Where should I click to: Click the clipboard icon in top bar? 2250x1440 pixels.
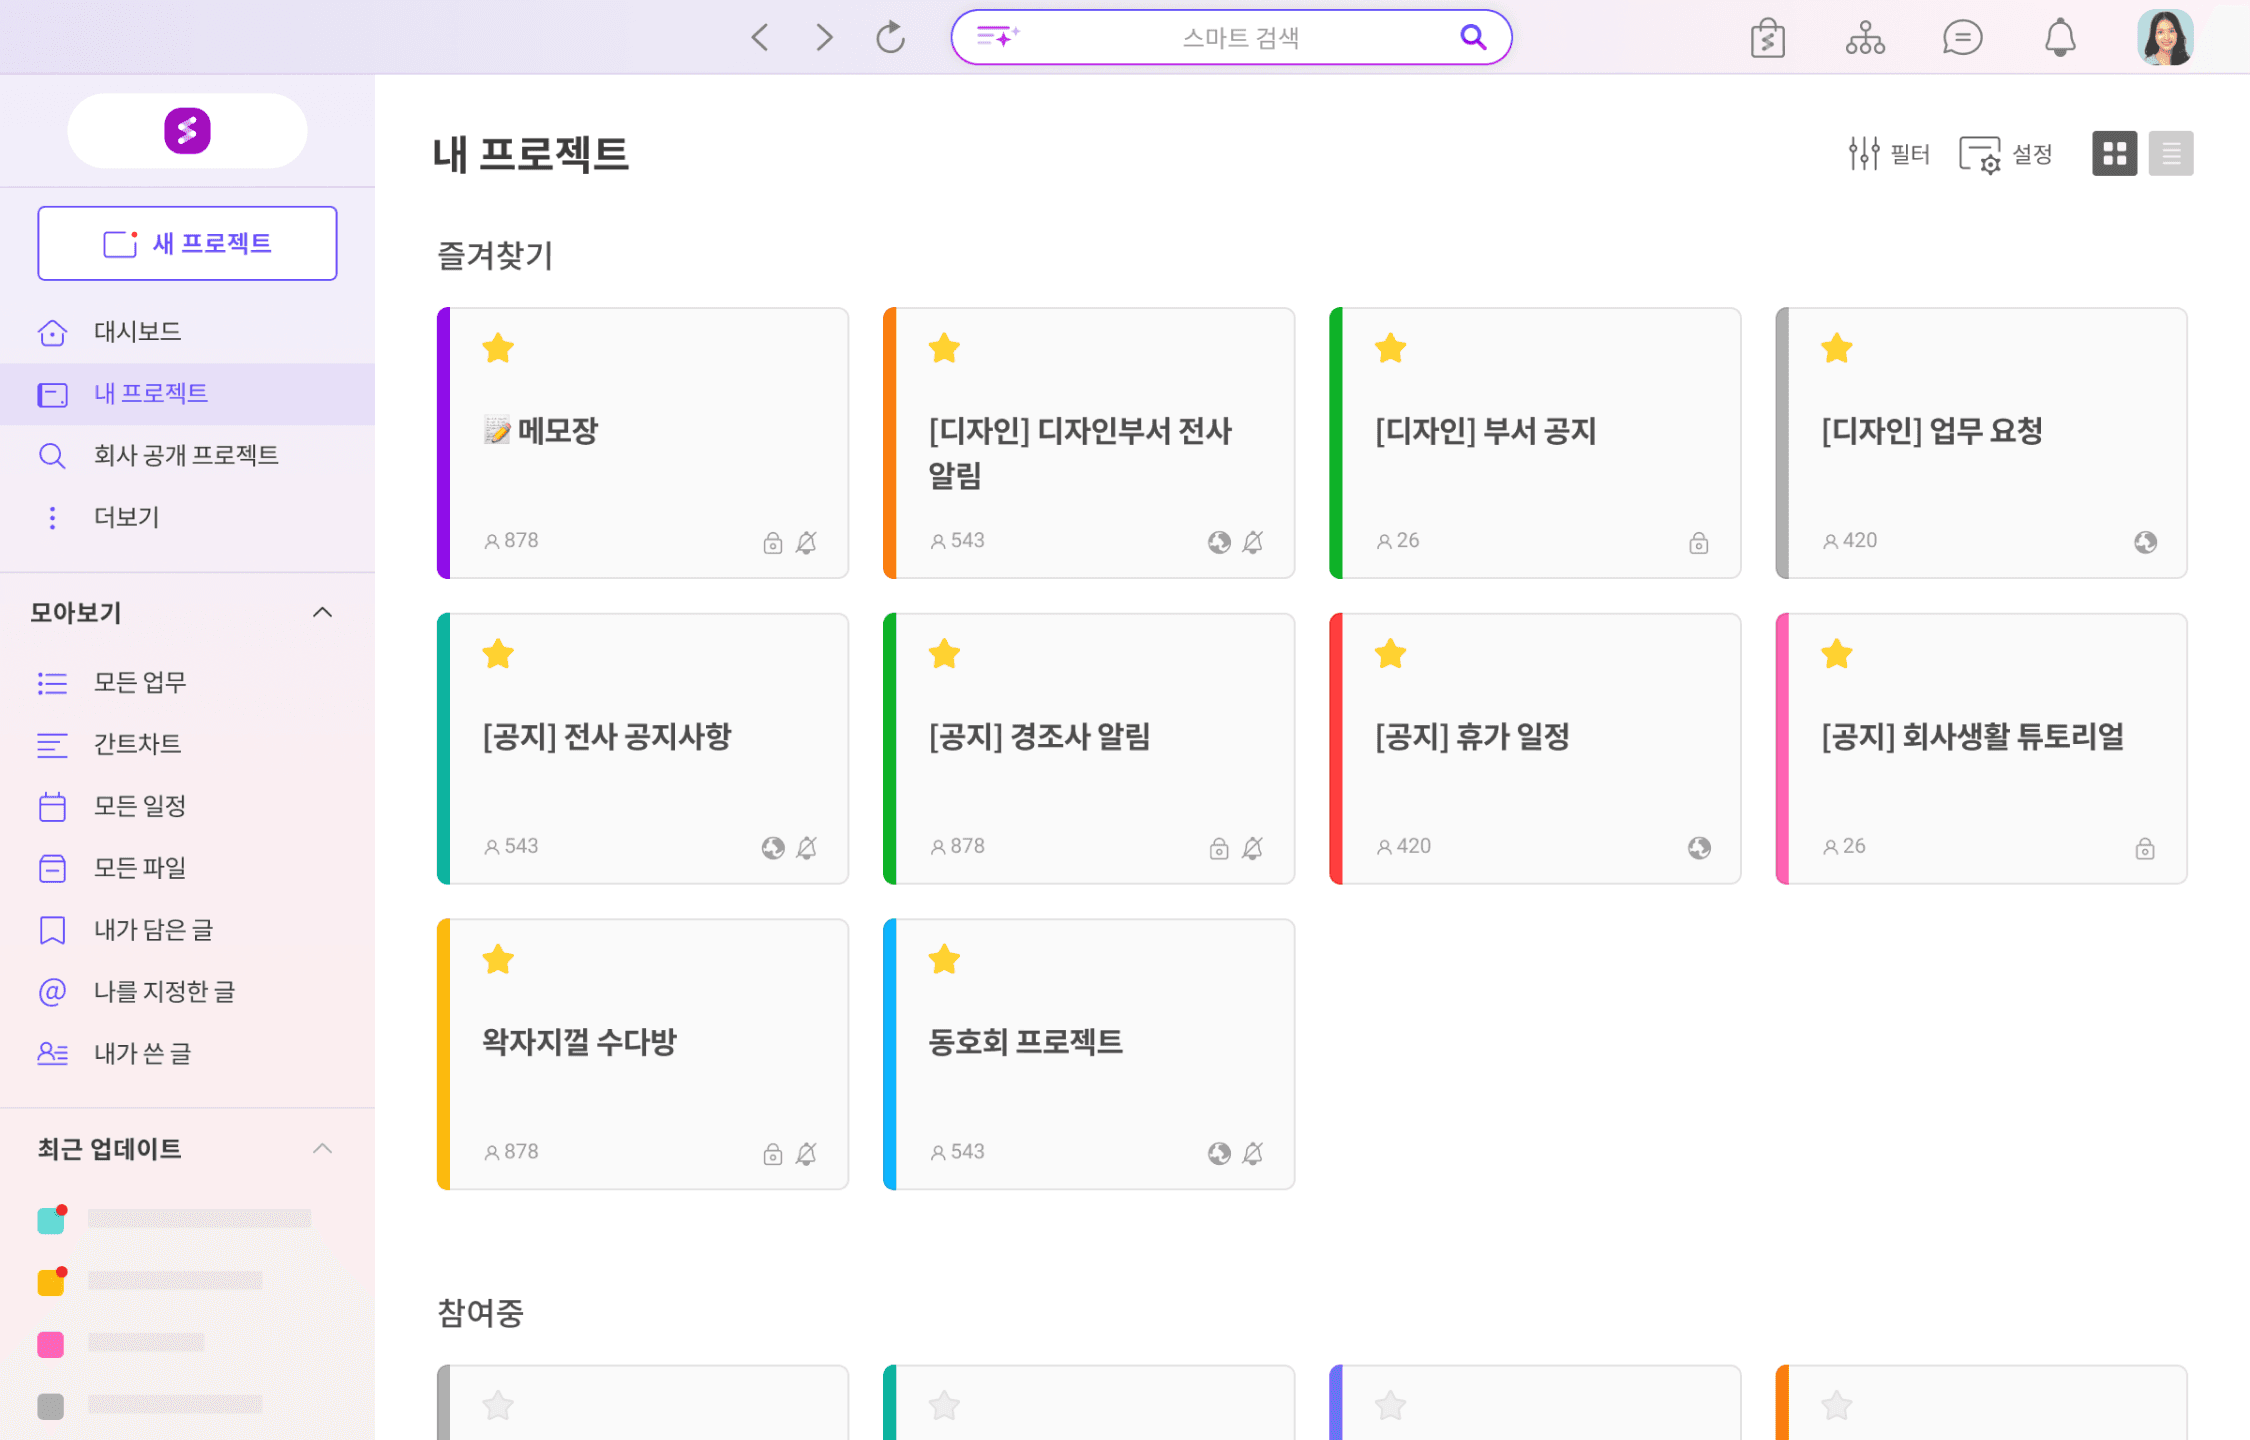pos(1767,38)
